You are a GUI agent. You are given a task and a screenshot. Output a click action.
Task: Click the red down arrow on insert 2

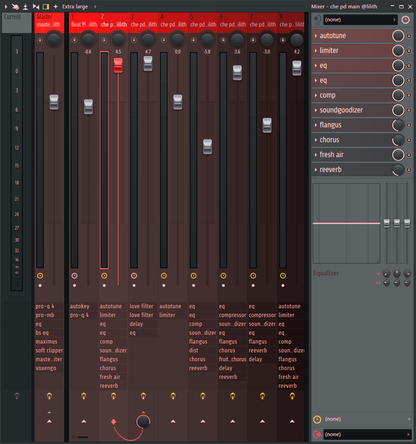(113, 422)
